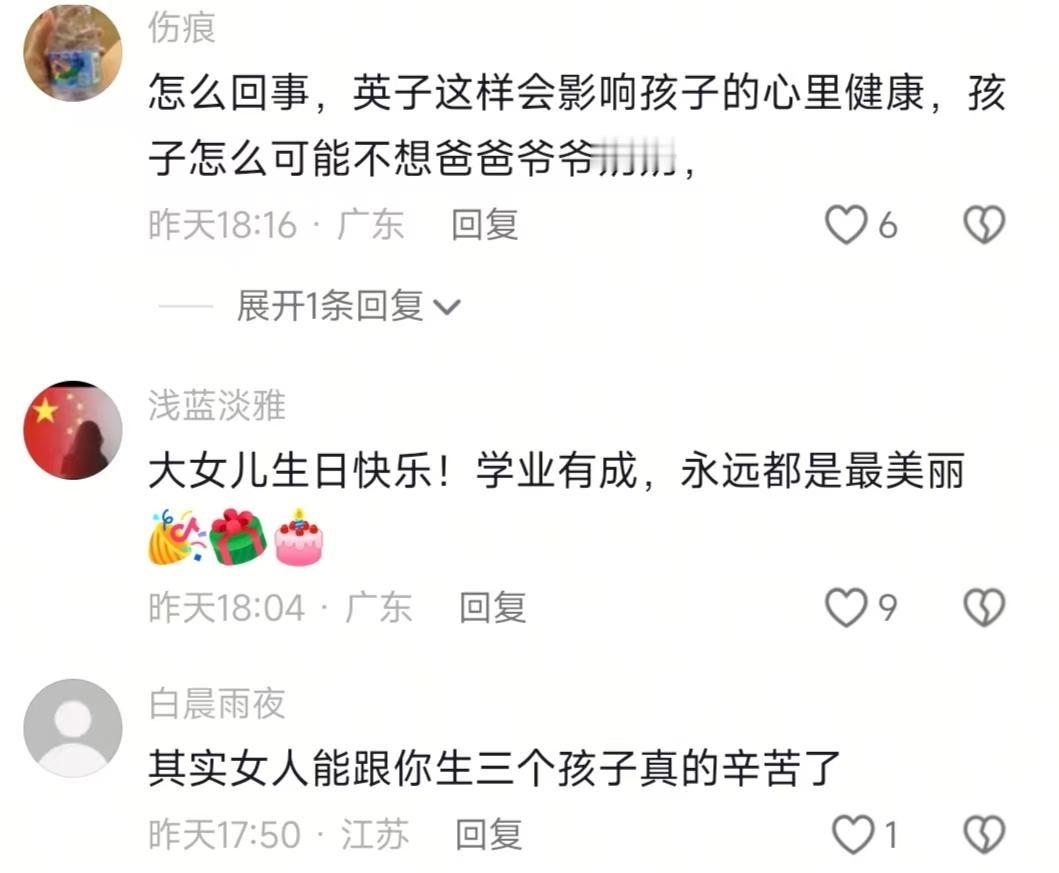Like the comment by 伤痕
The height and width of the screenshot is (873, 1059).
pos(846,225)
